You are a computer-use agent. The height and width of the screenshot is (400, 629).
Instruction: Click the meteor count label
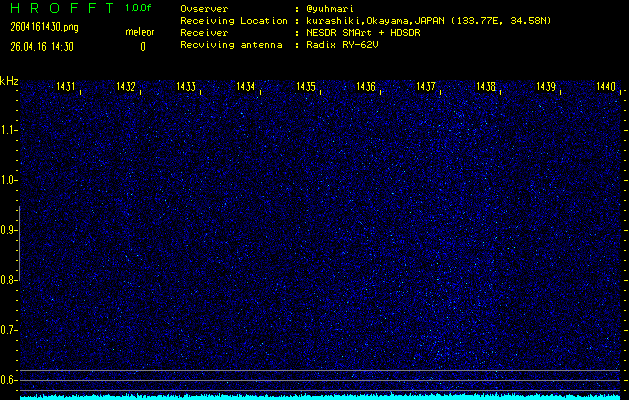pyautogui.click(x=140, y=32)
